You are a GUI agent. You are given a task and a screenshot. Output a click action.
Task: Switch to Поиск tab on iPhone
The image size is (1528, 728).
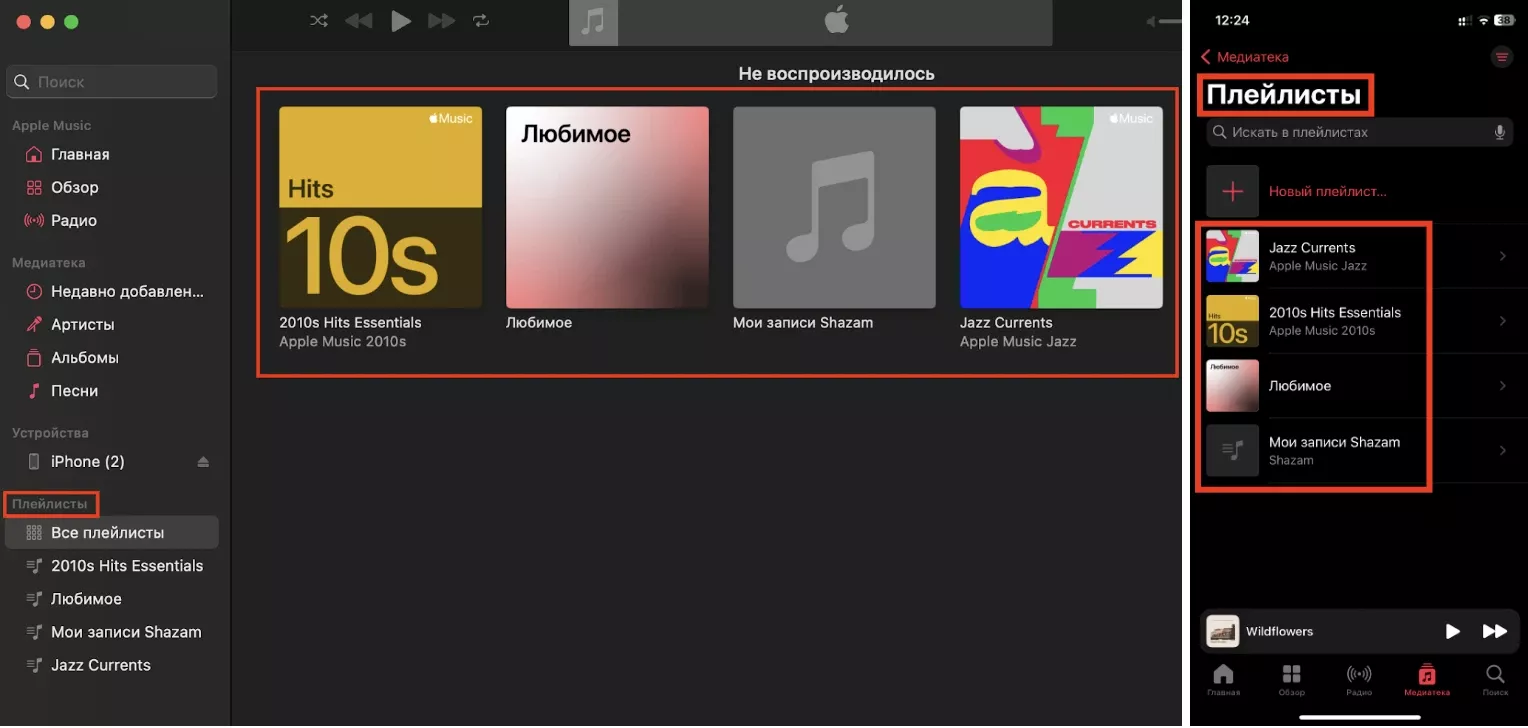coord(1495,680)
